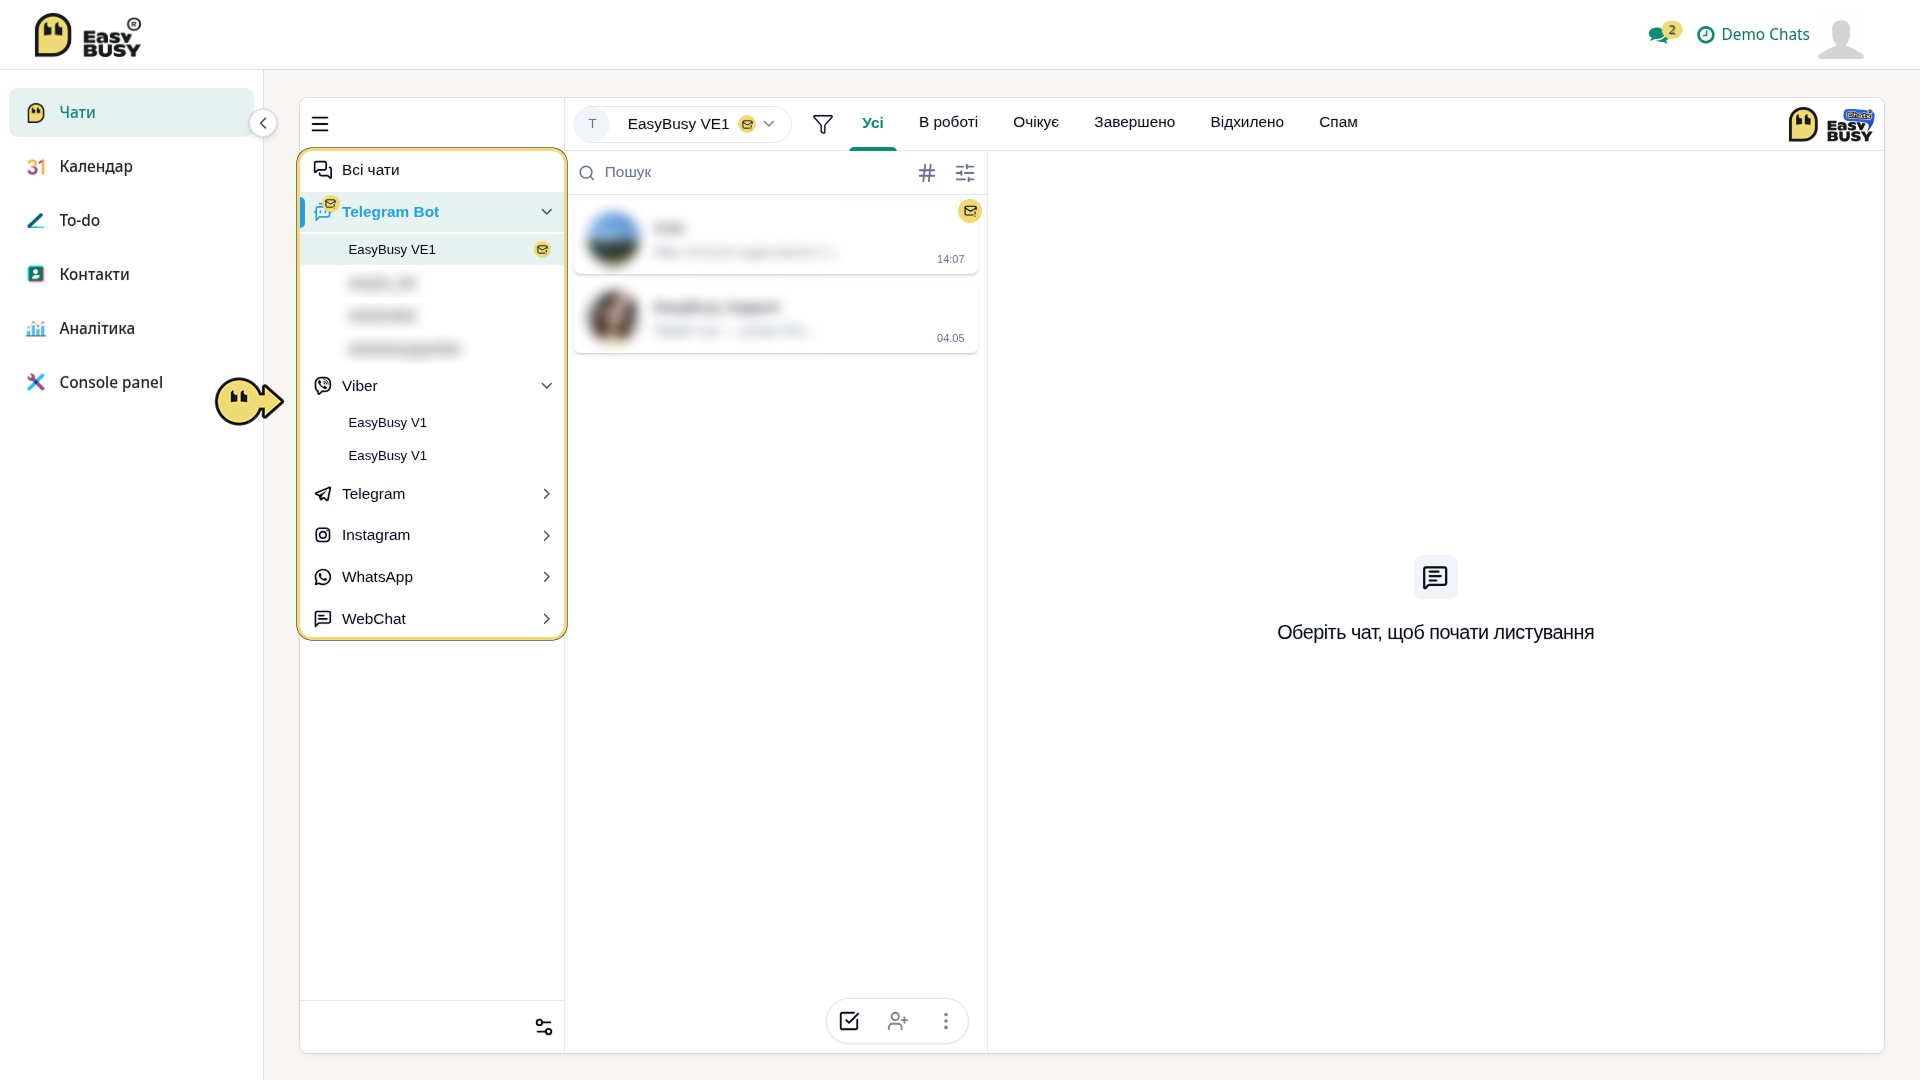
Task: Click the add user icon
Action: [x=898, y=1022]
